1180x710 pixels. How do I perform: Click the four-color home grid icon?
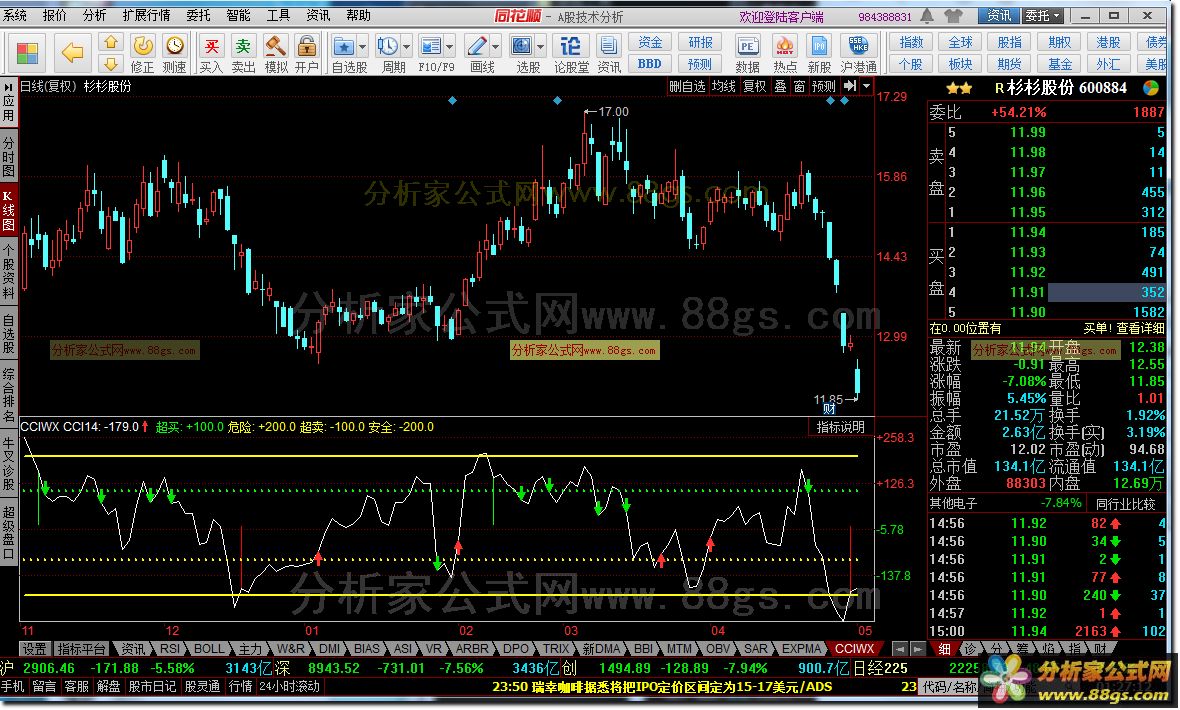(26, 53)
